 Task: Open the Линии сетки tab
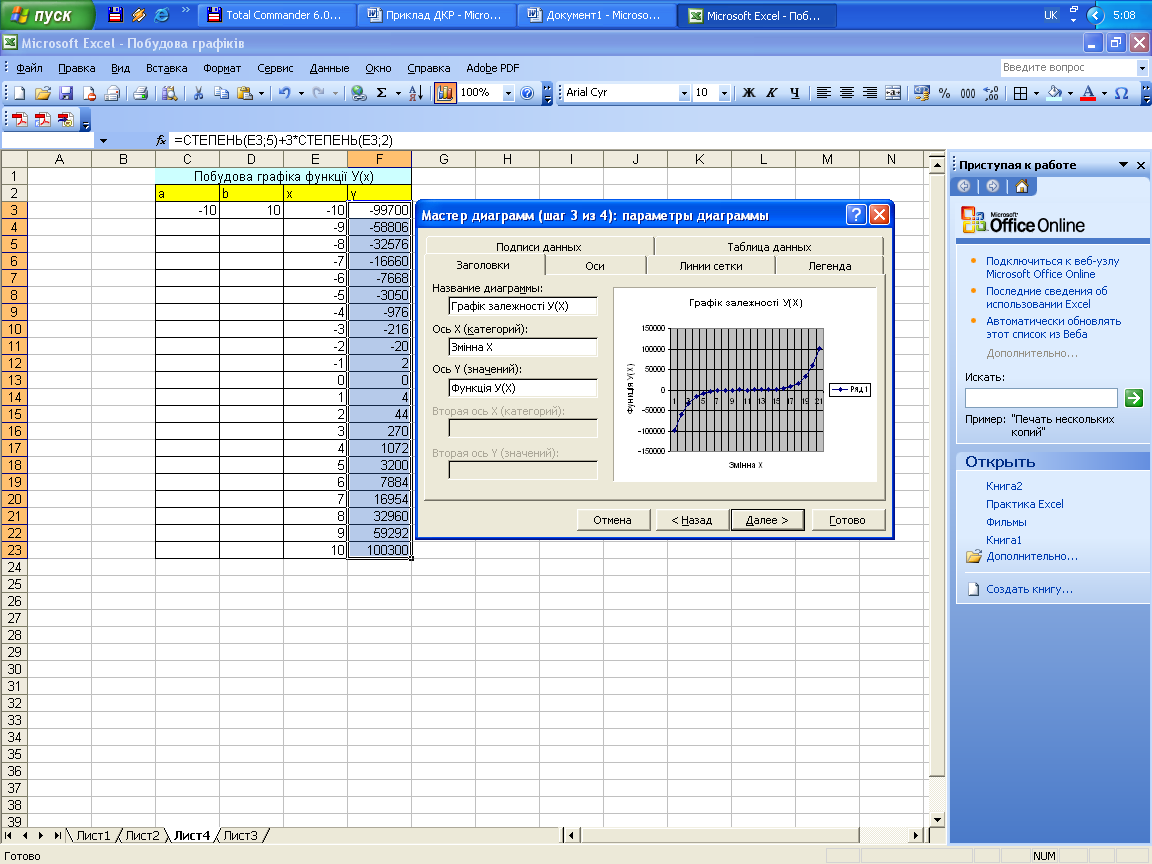point(710,266)
